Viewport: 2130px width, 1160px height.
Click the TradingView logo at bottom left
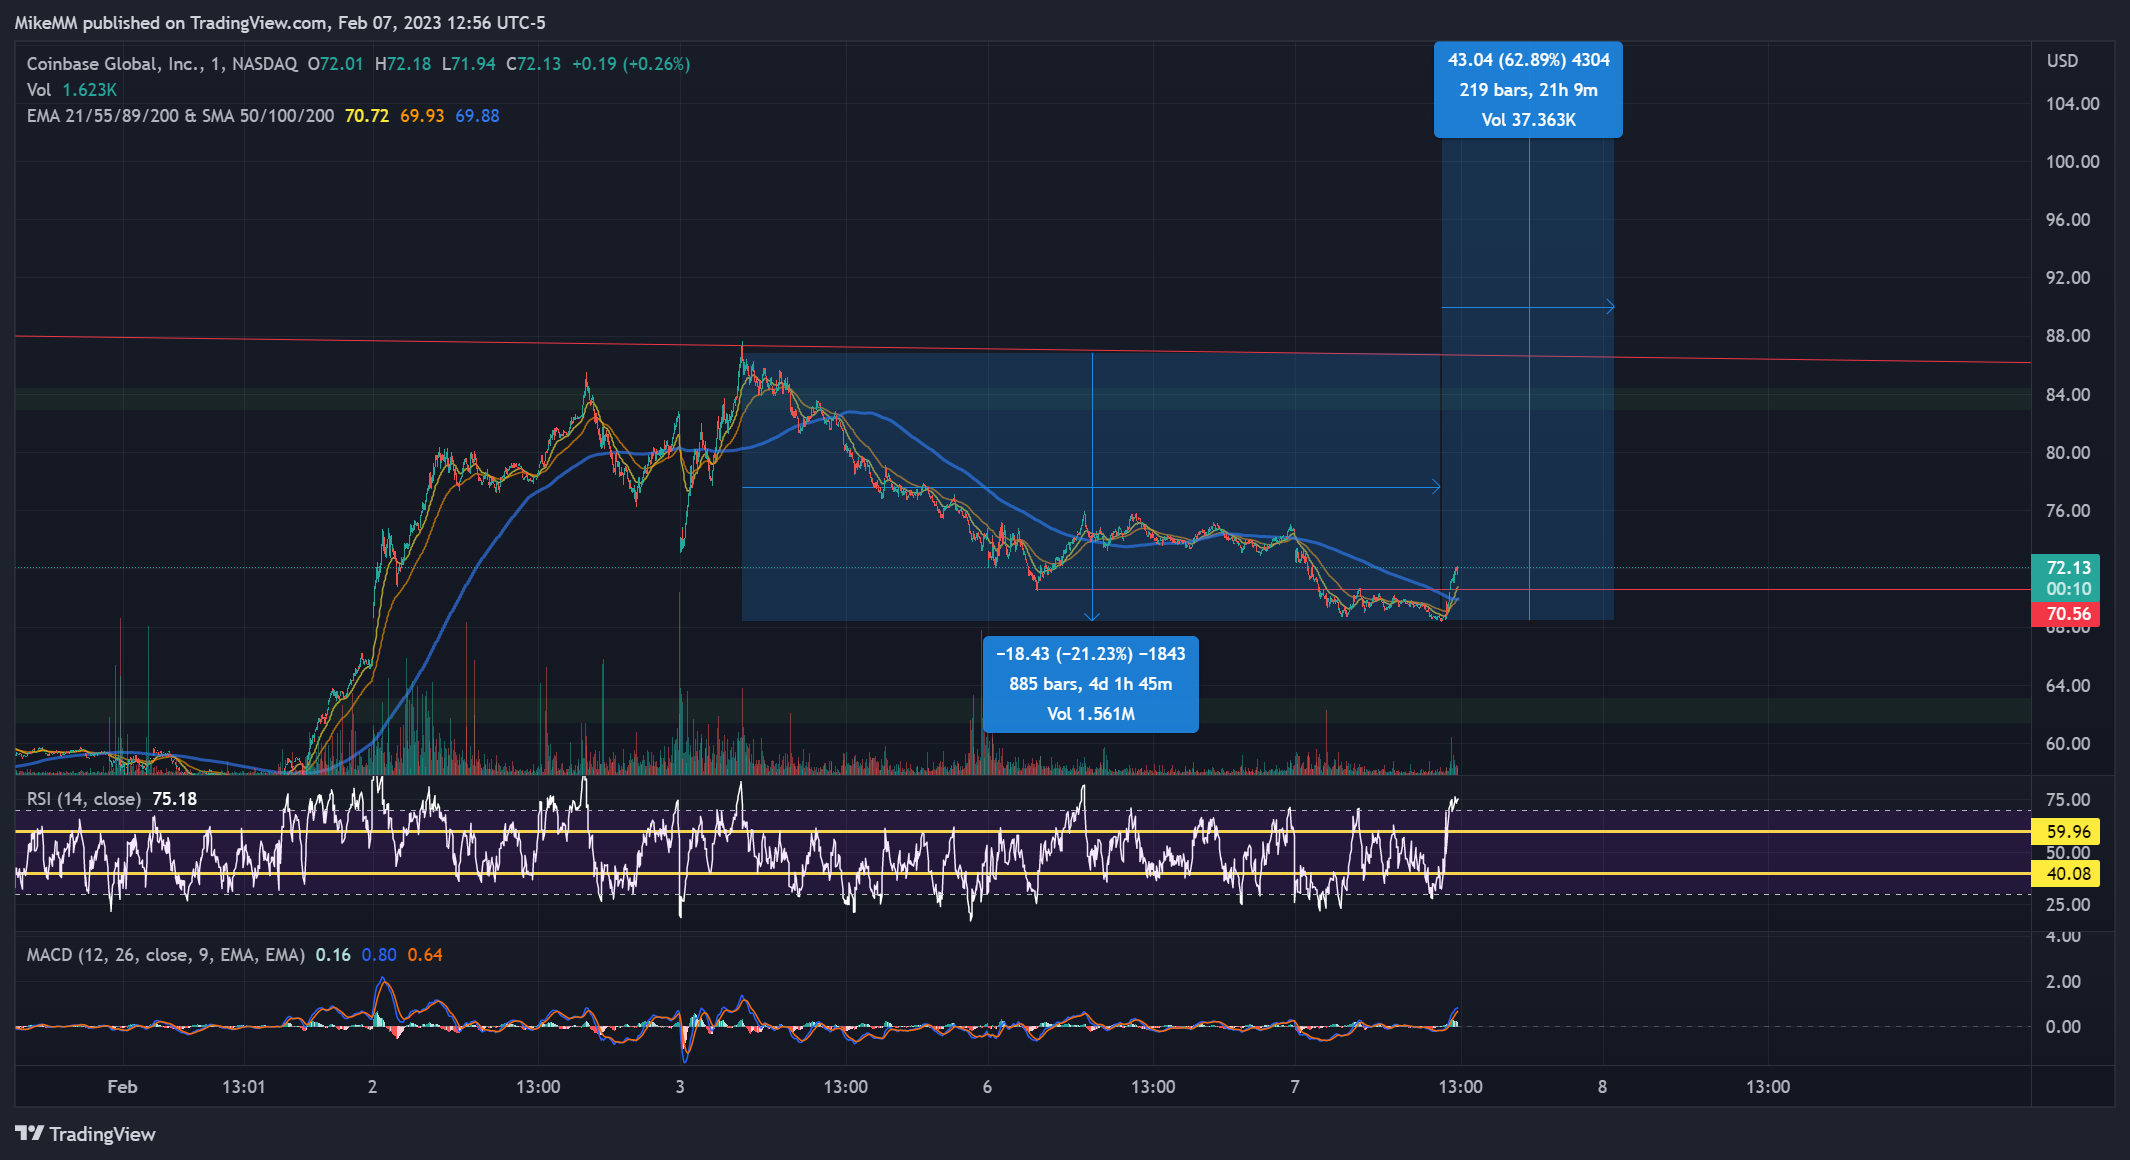click(85, 1133)
